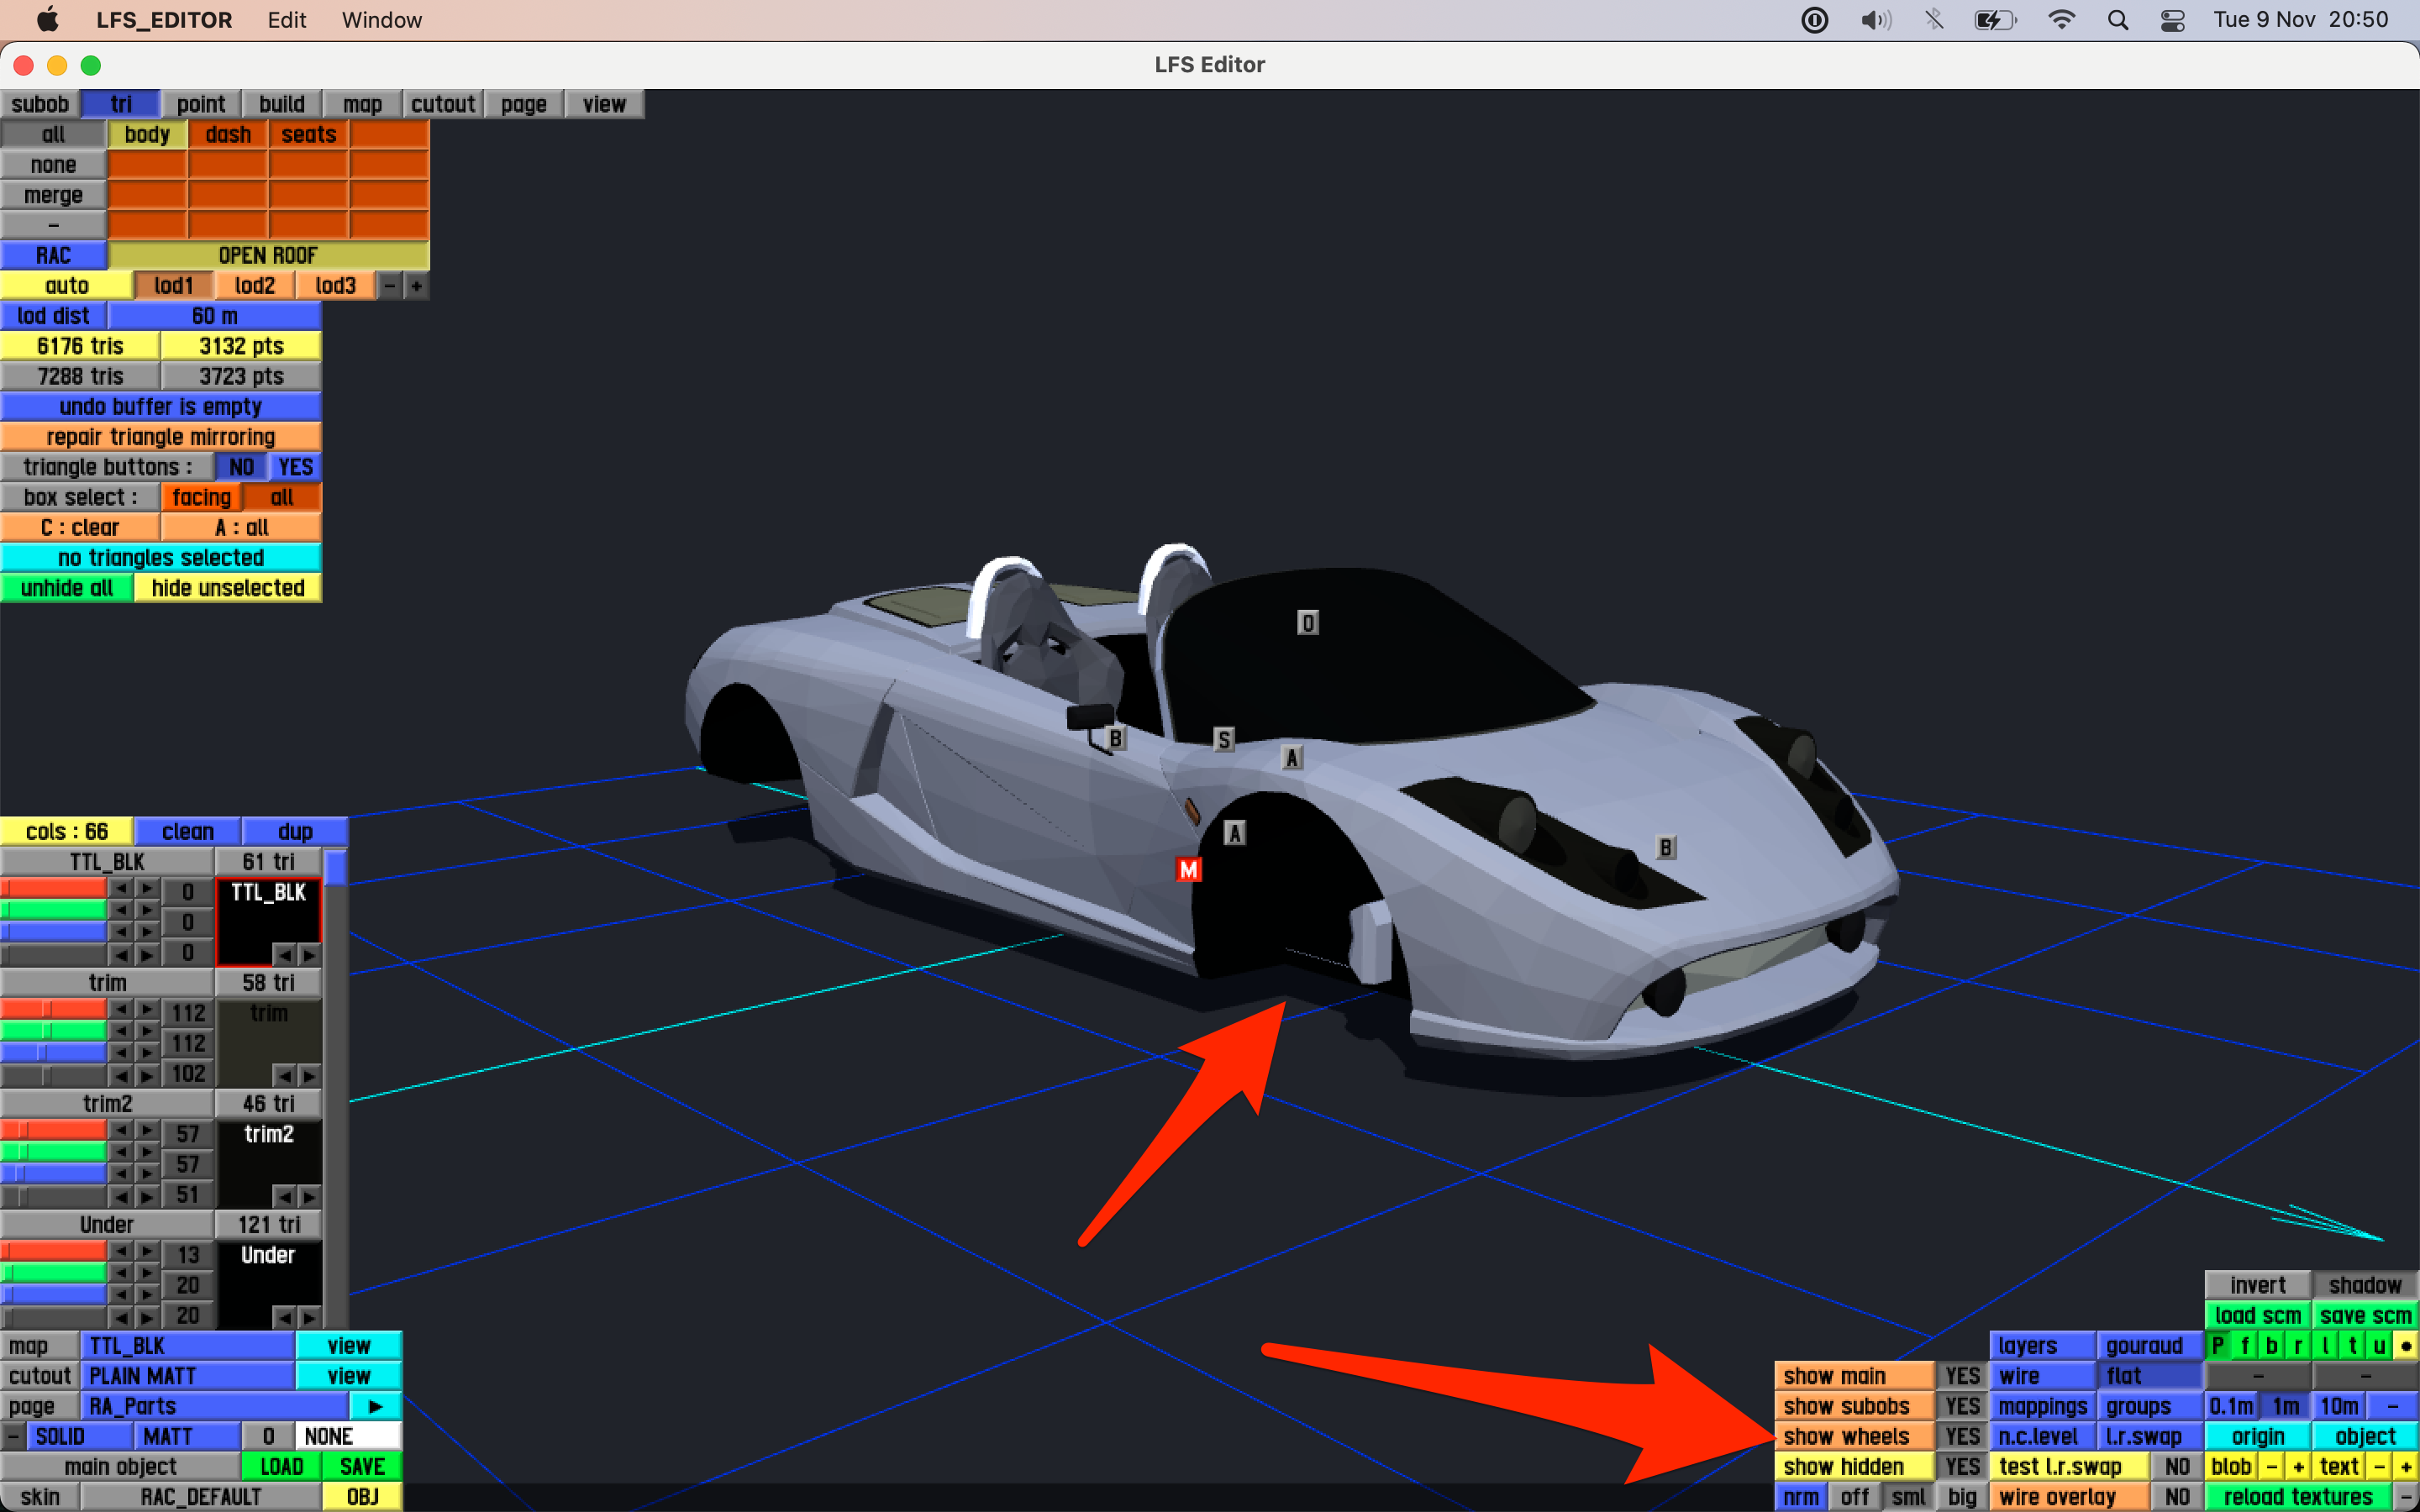
Task: Click the reload textures button
Action: (x=2297, y=1497)
